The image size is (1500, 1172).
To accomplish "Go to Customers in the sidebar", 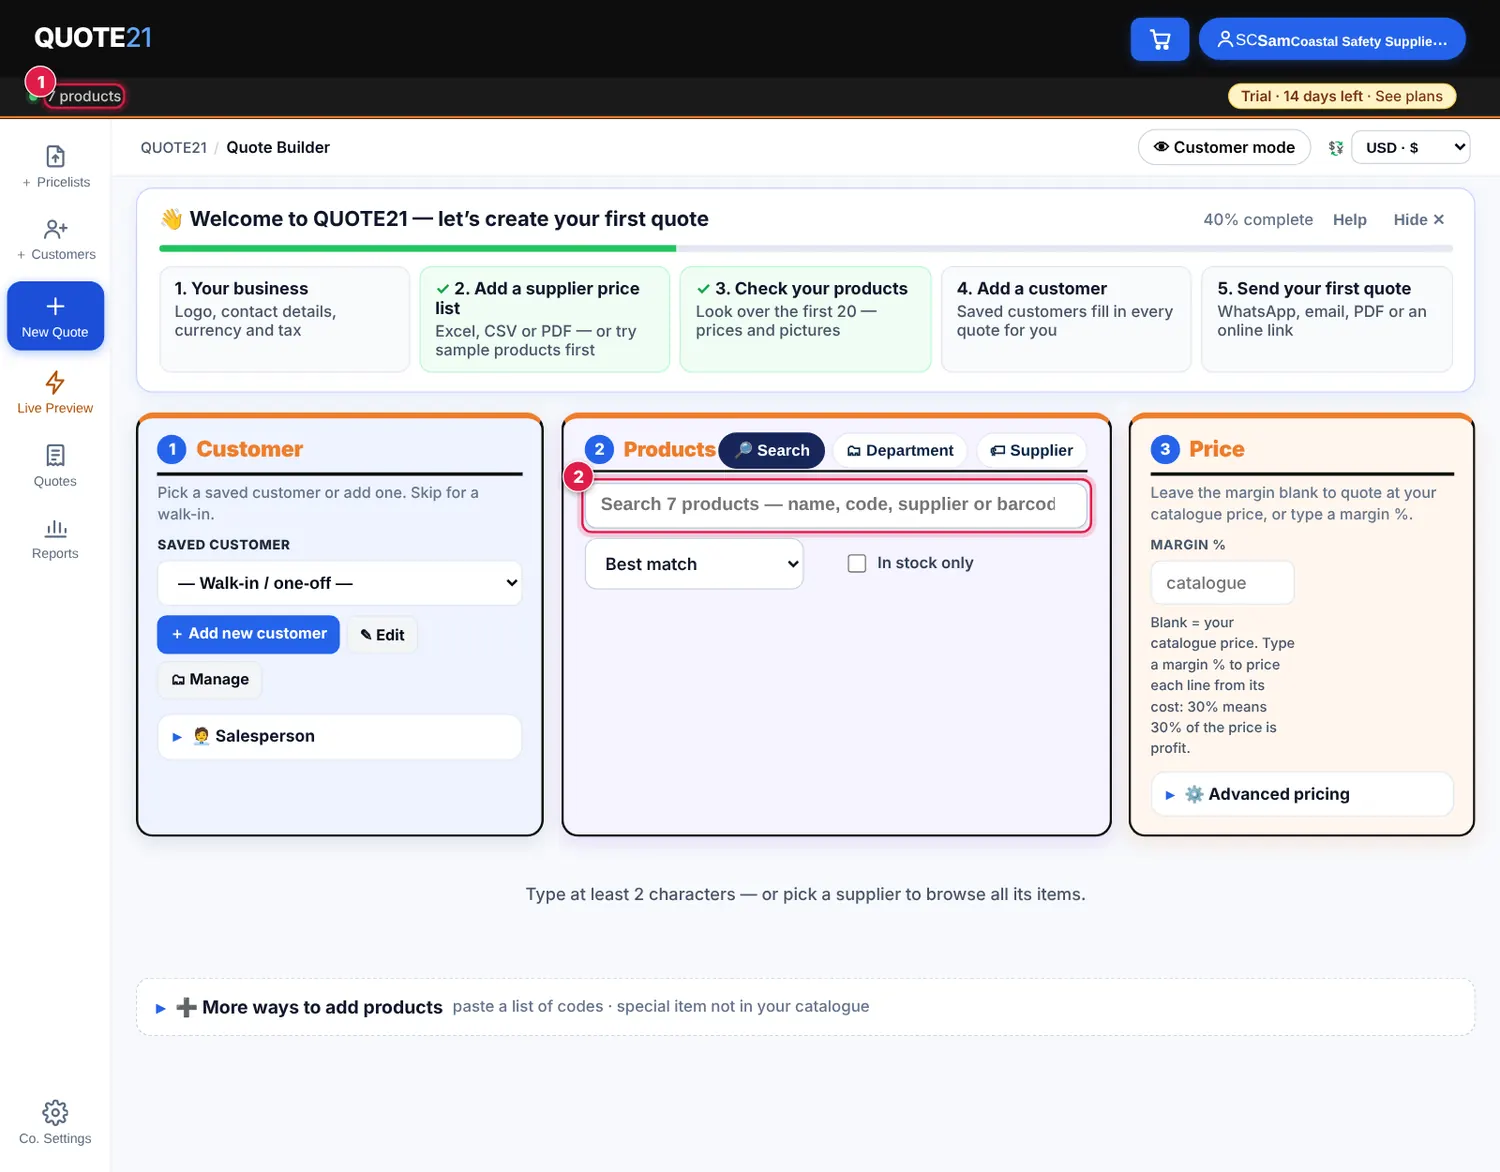I will coord(55,240).
